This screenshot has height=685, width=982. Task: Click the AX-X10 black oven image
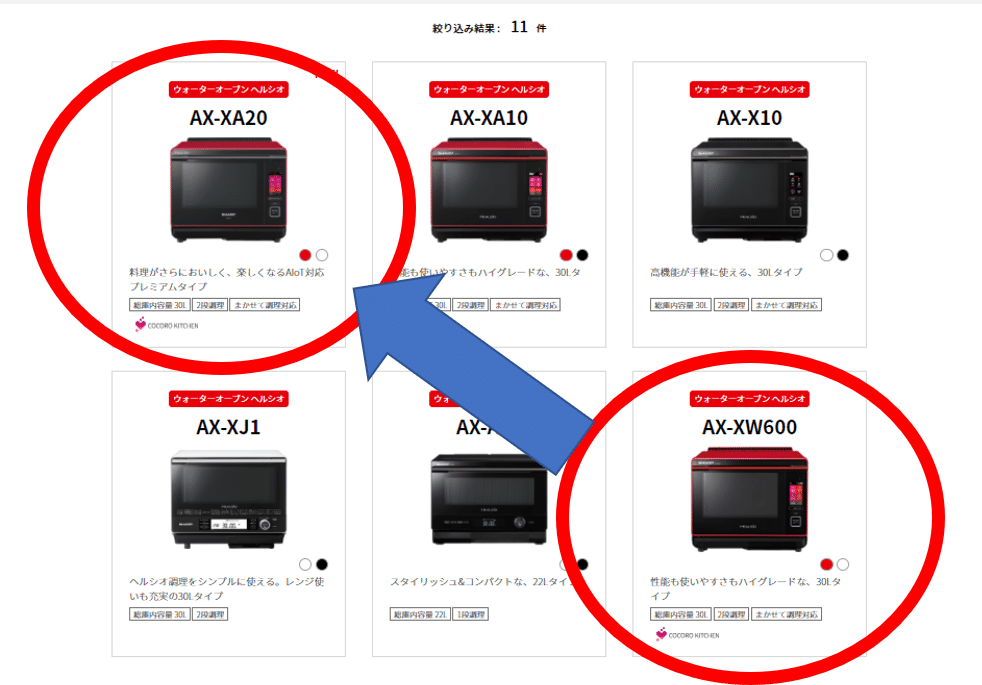[x=750, y=190]
